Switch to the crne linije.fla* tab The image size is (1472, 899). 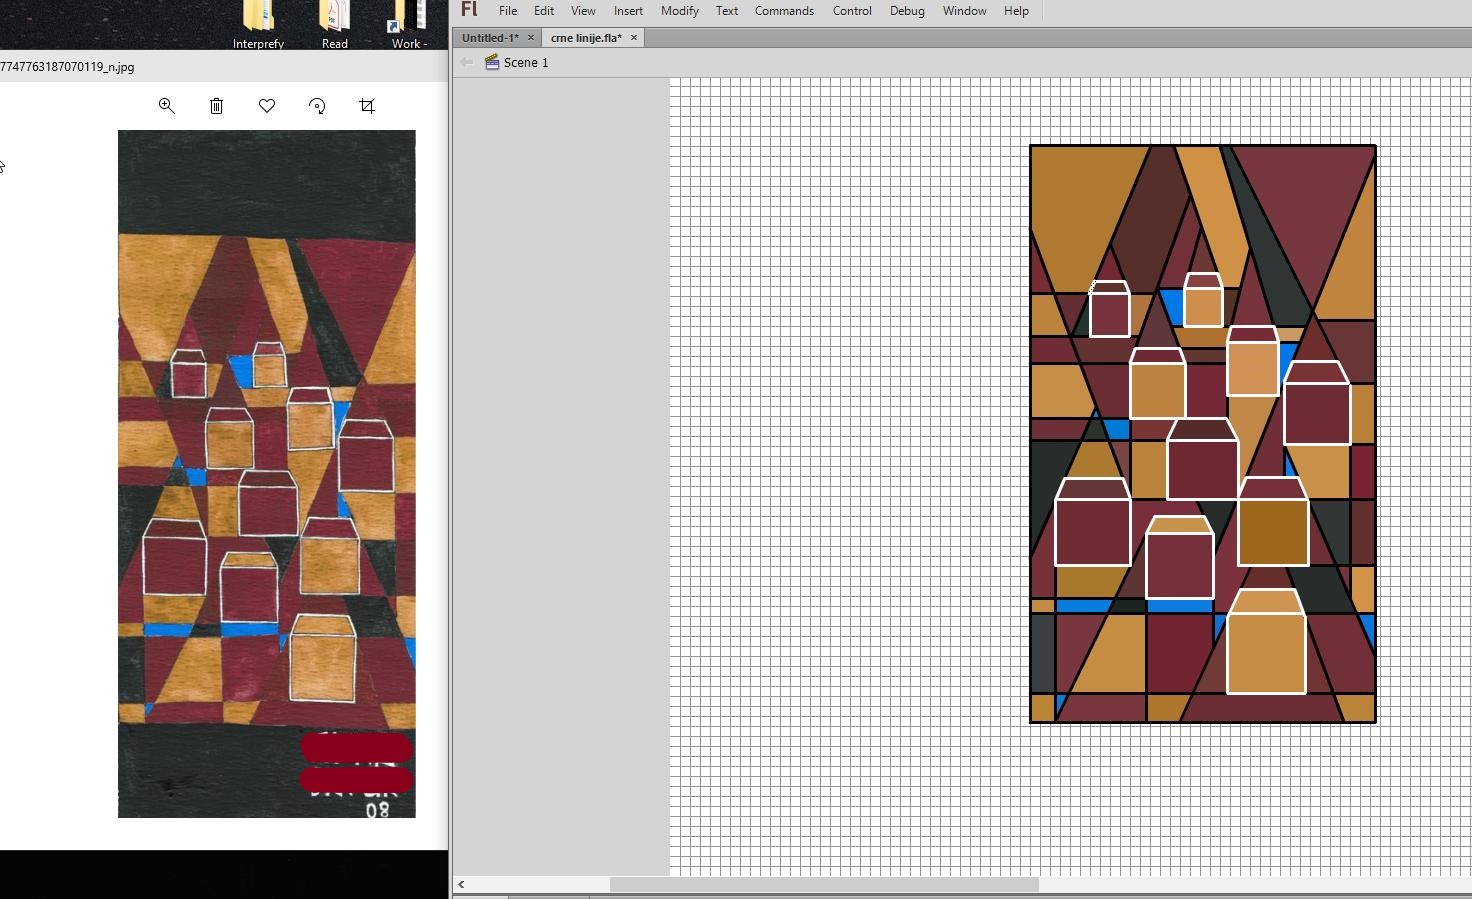(586, 38)
